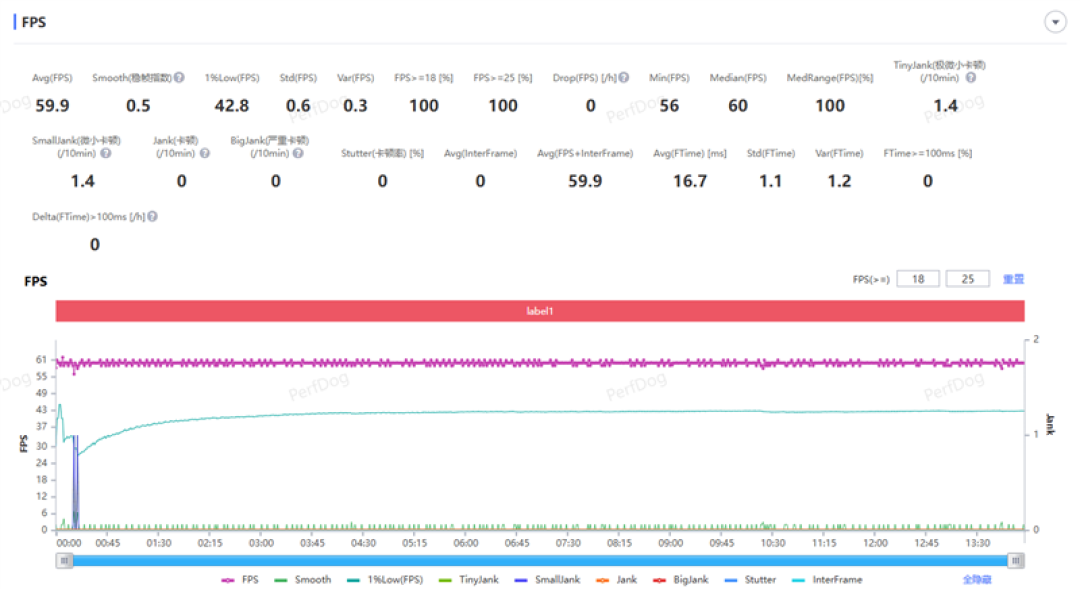The width and height of the screenshot is (1080, 589).
Task: Toggle BigJank series in chart legend
Action: tap(681, 580)
